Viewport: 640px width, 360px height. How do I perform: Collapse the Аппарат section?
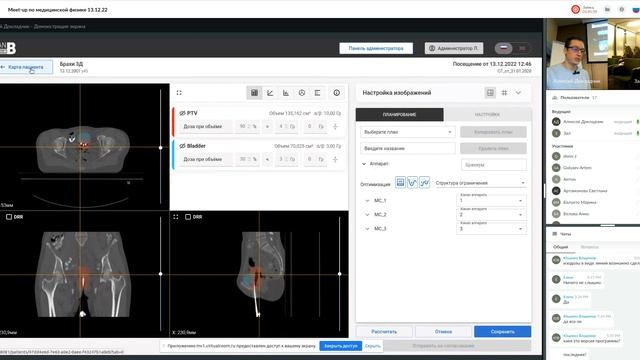pyautogui.click(x=364, y=164)
